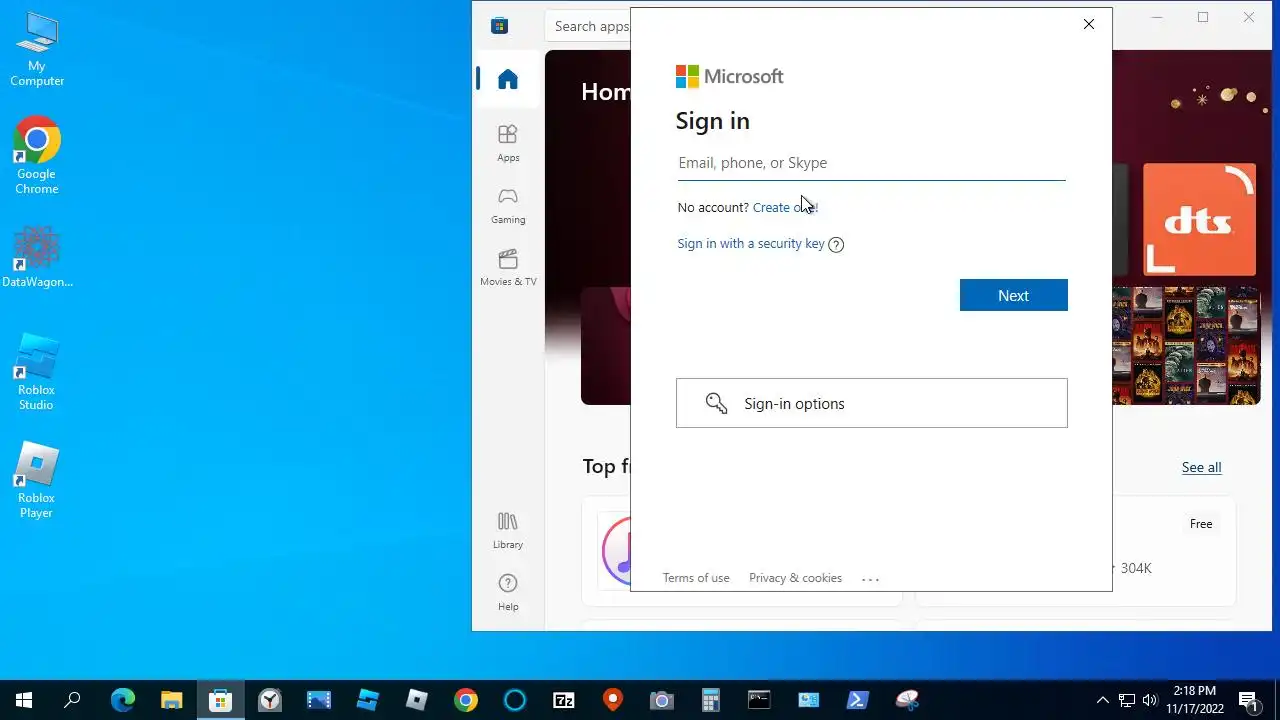Open Google Chrome from the taskbar

(466, 700)
